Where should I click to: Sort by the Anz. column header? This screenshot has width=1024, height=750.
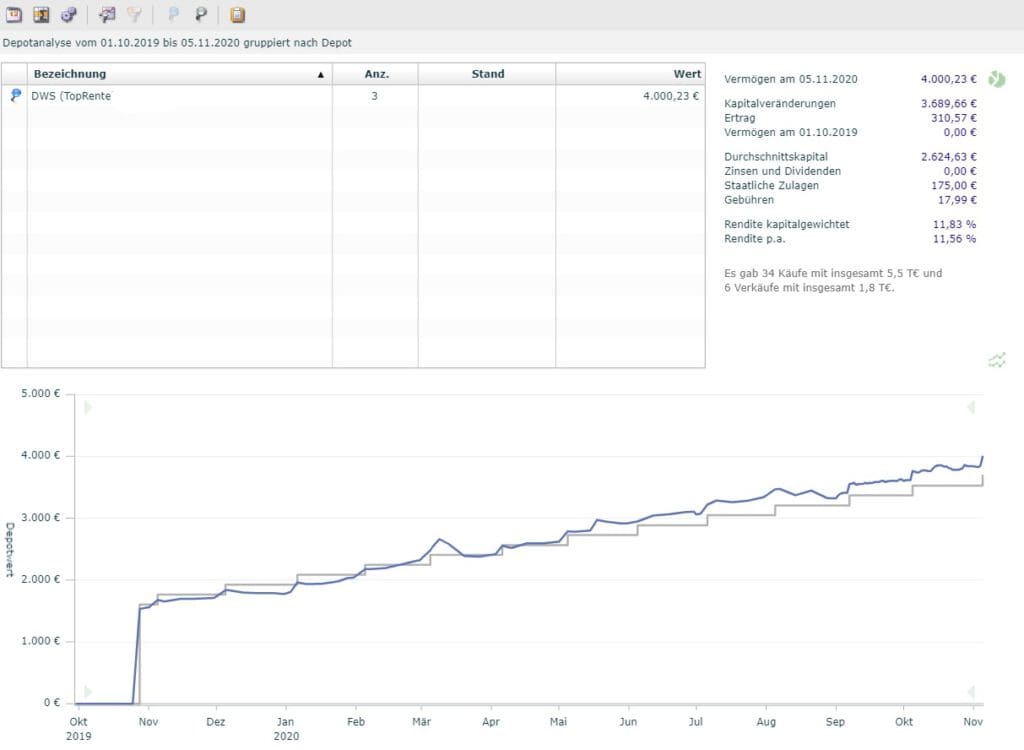376,74
